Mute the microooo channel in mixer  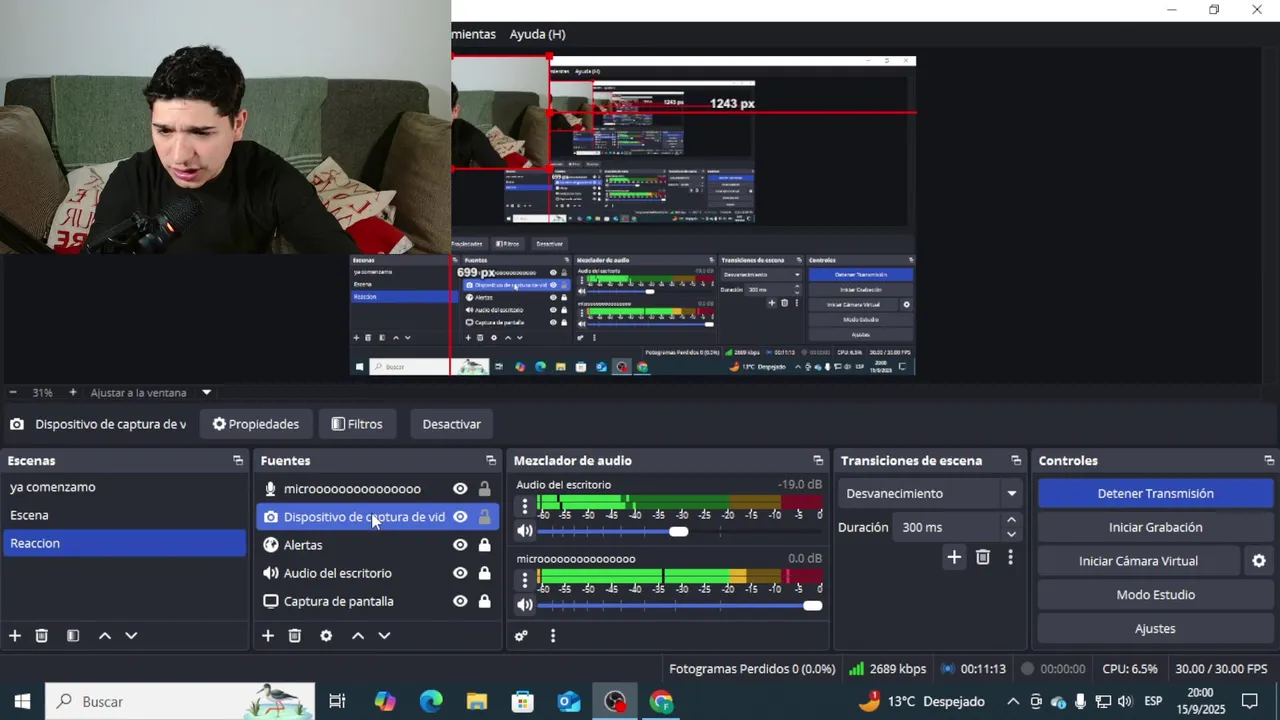pos(525,604)
